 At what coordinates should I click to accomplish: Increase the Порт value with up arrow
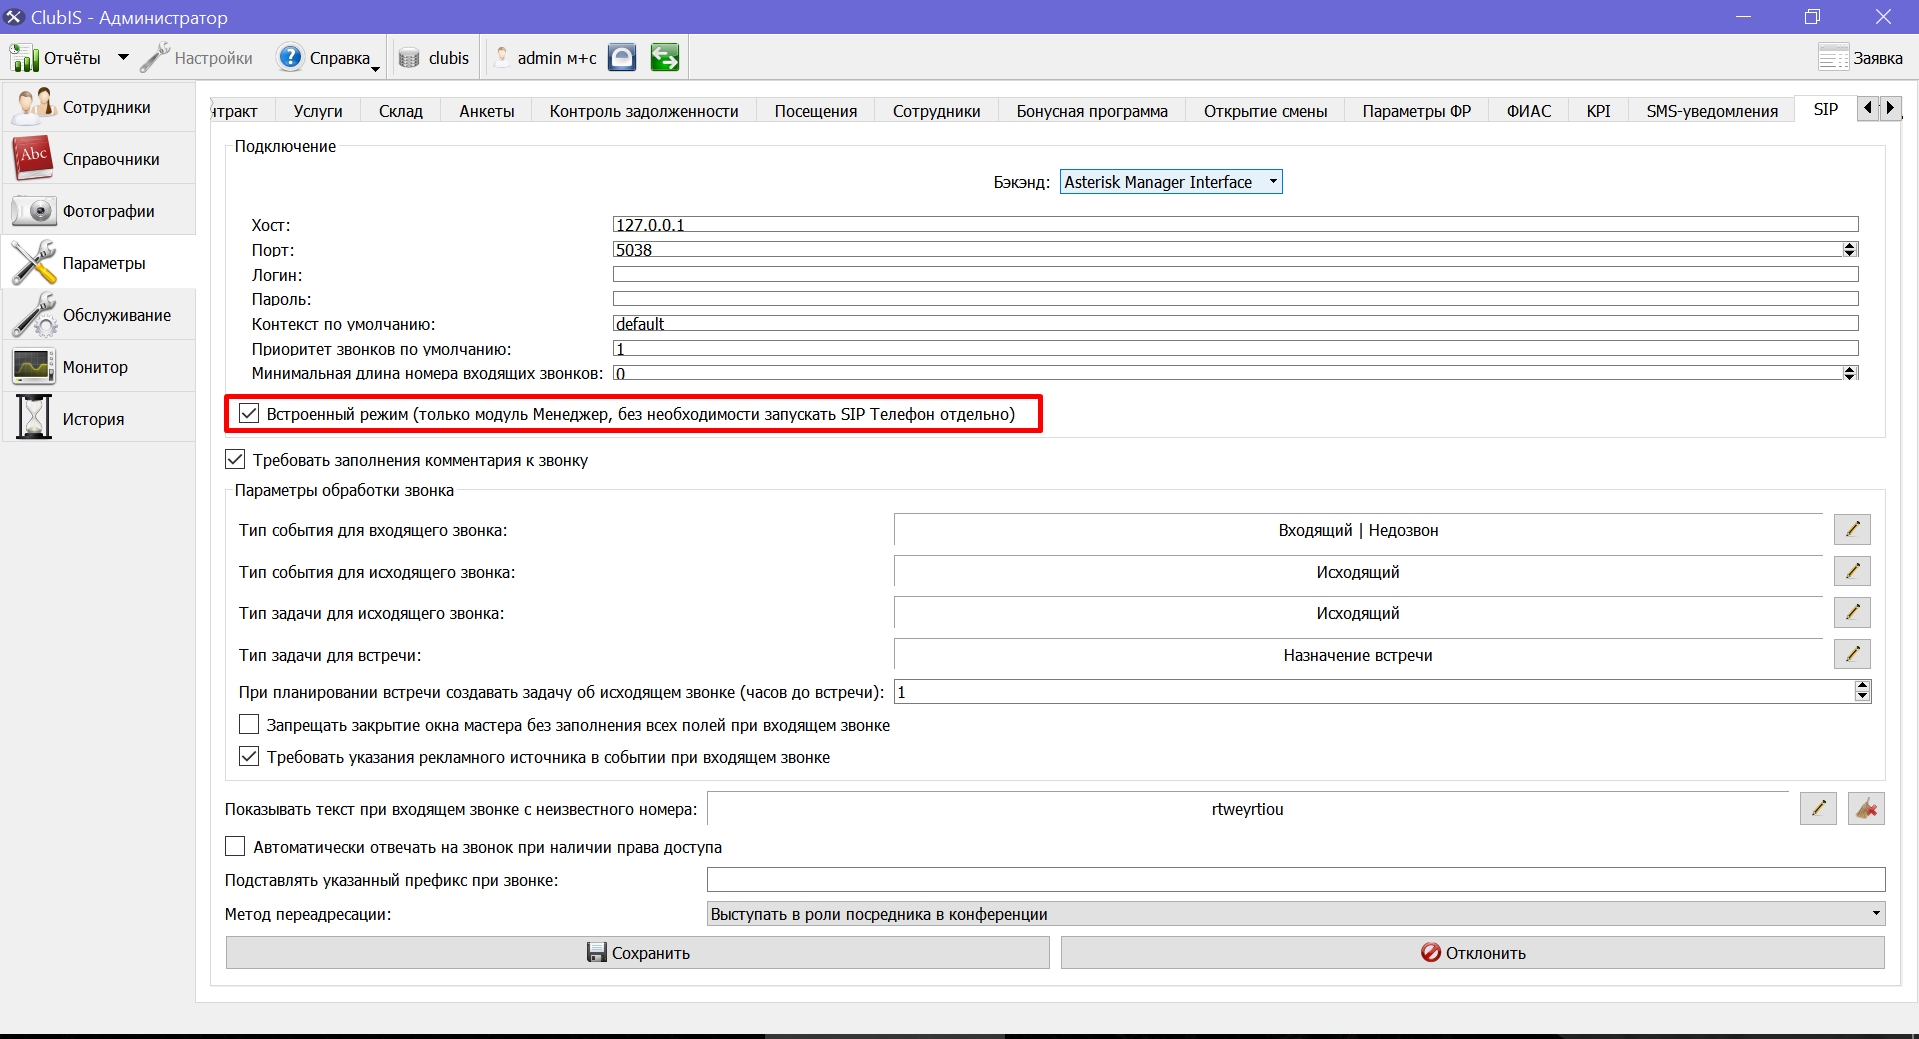[x=1850, y=245]
